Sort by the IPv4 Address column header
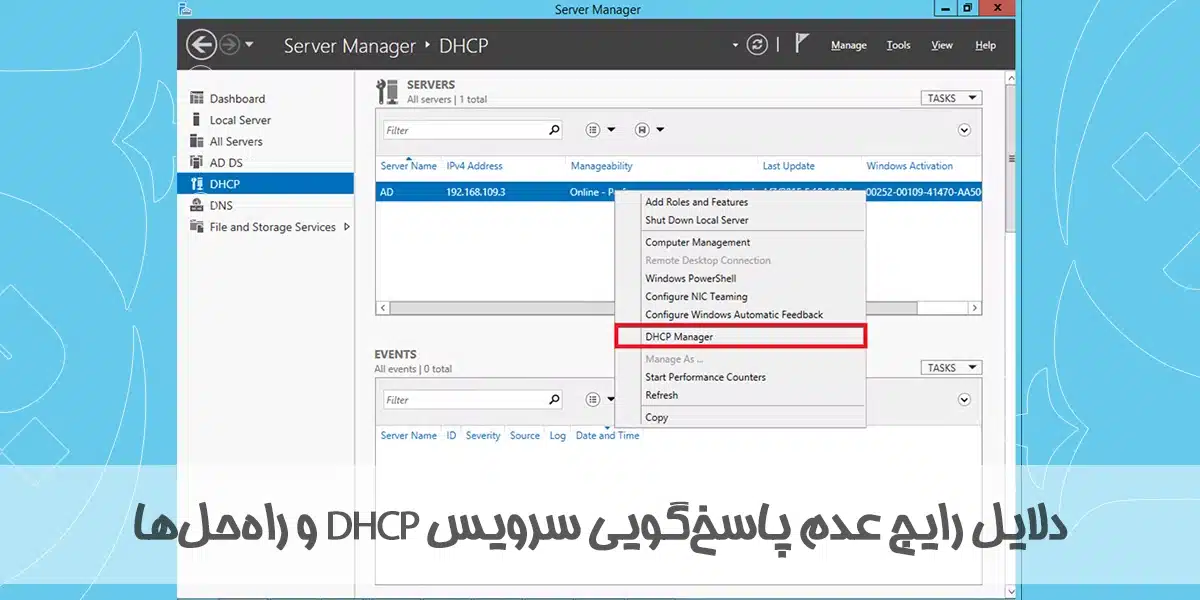Image resolution: width=1200 pixels, height=600 pixels. pos(474,166)
